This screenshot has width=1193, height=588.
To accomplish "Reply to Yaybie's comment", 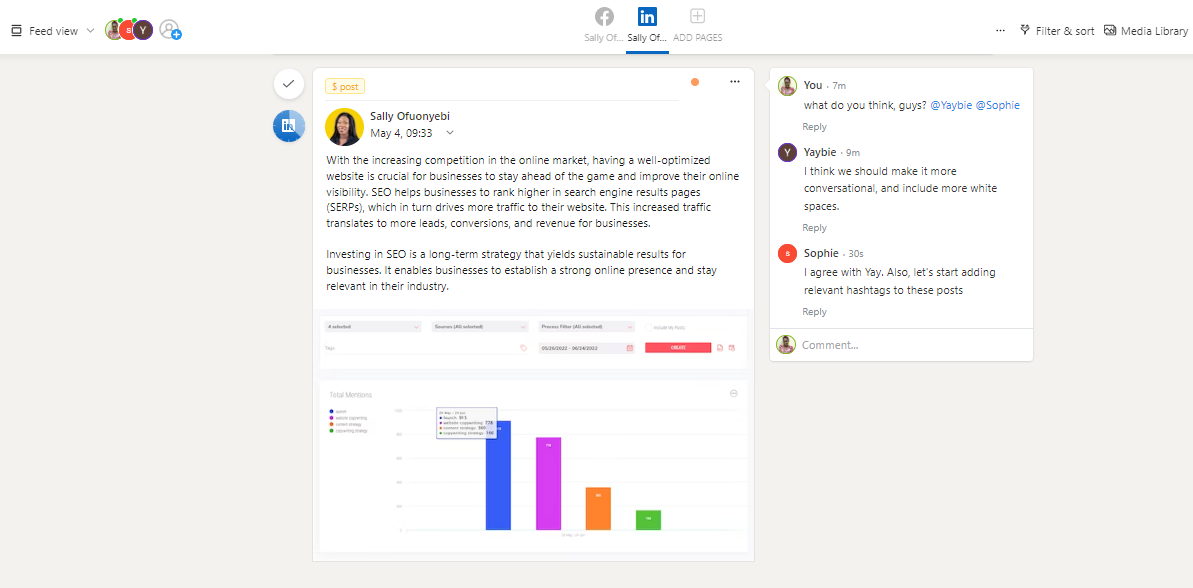I will pos(814,228).
